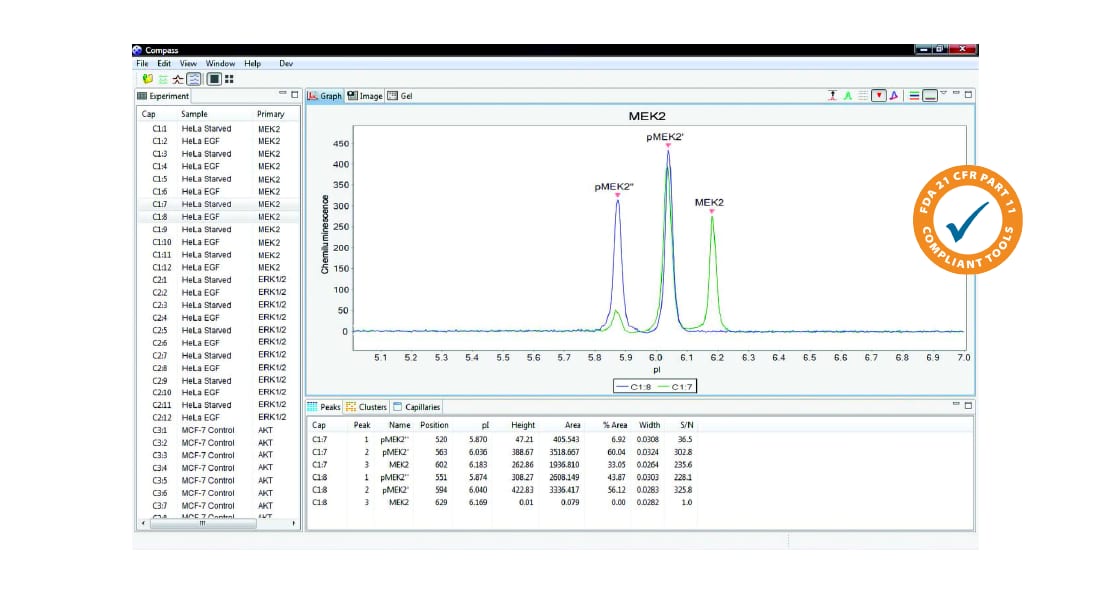Open the graph view menu chevron
The image size is (1110, 591).
coord(944,93)
